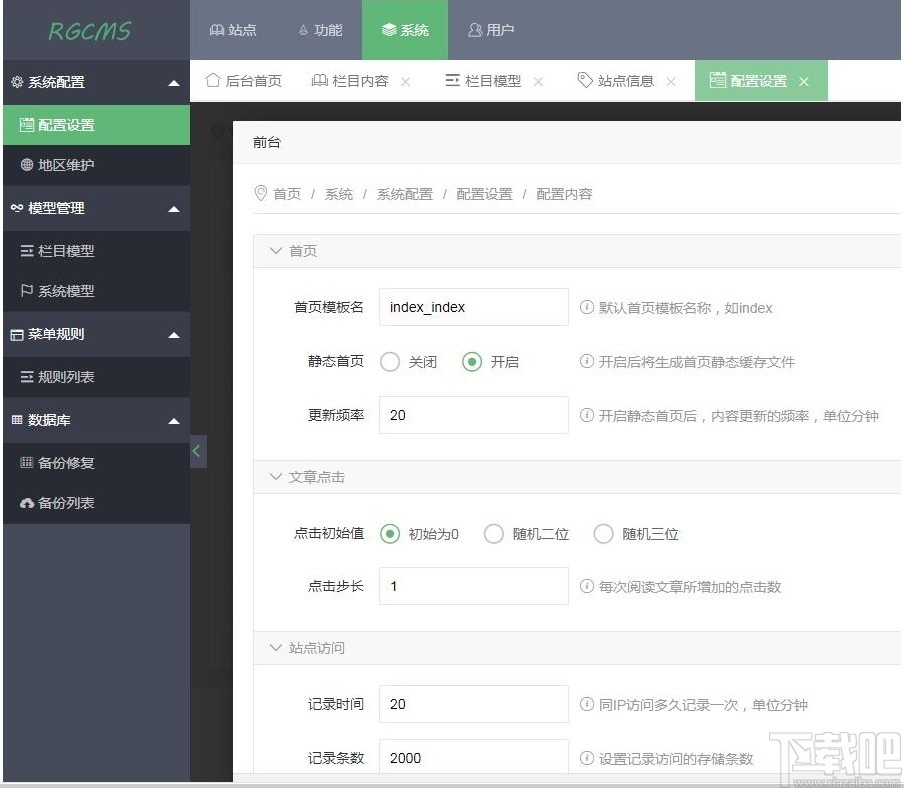Choose 关闭 for 静态首页
The height and width of the screenshot is (788, 904).
pos(390,363)
